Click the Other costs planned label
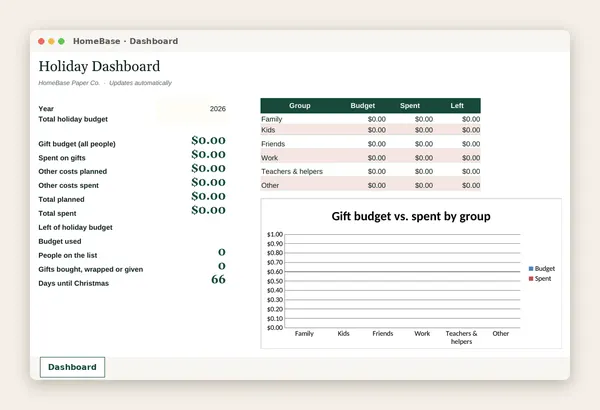The image size is (600, 410). (72, 172)
